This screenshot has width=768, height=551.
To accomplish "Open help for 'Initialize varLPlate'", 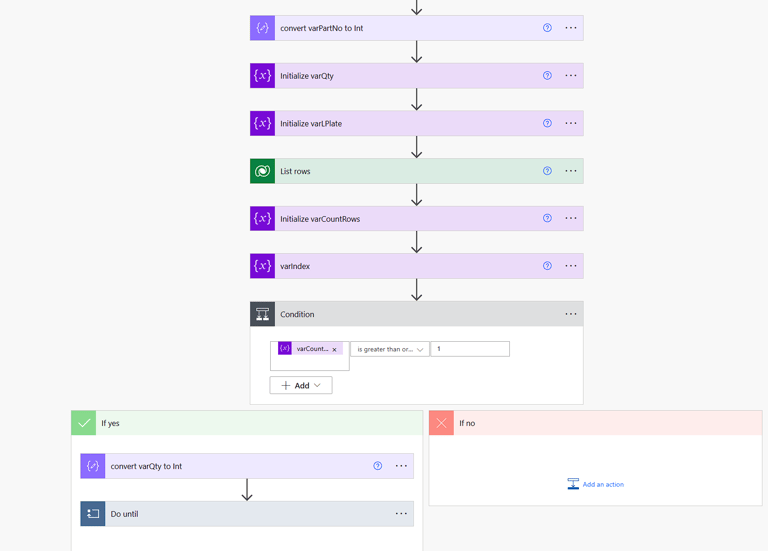I will tap(547, 123).
